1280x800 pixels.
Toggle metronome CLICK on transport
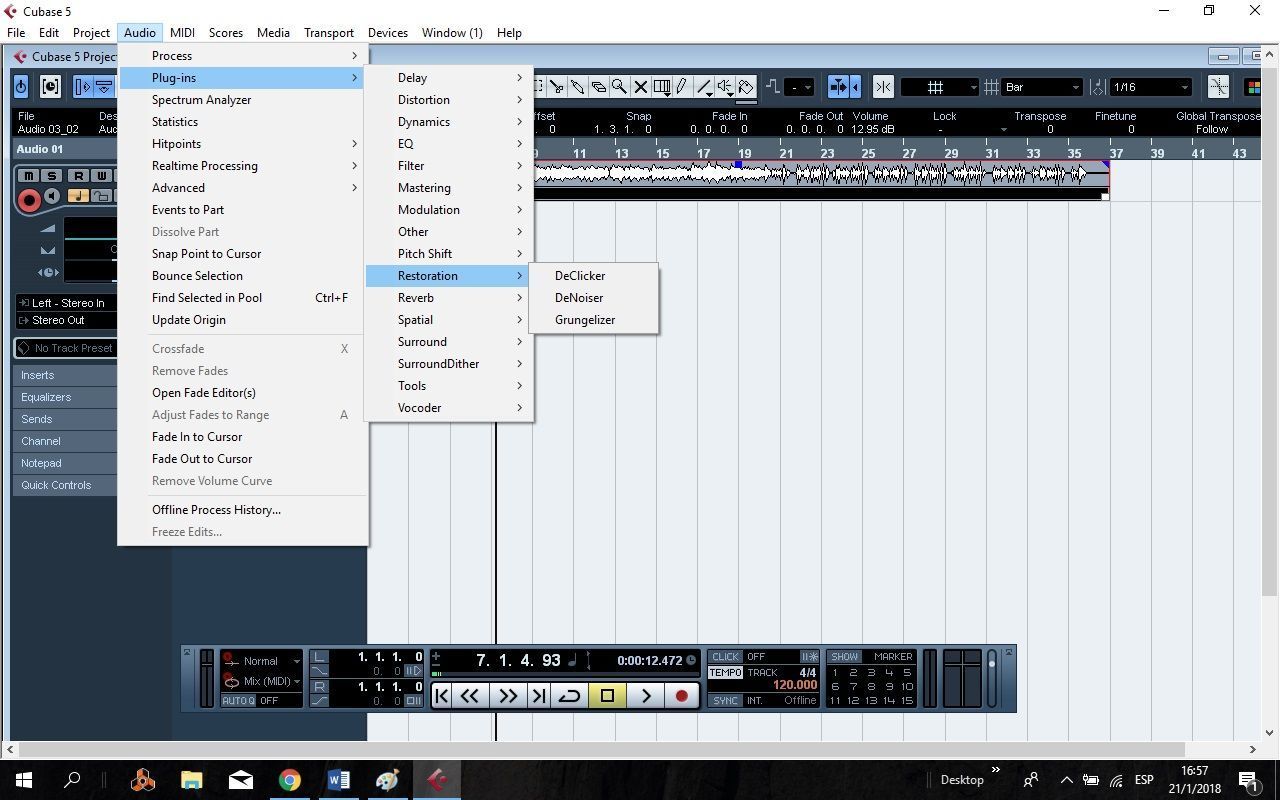[x=725, y=657]
